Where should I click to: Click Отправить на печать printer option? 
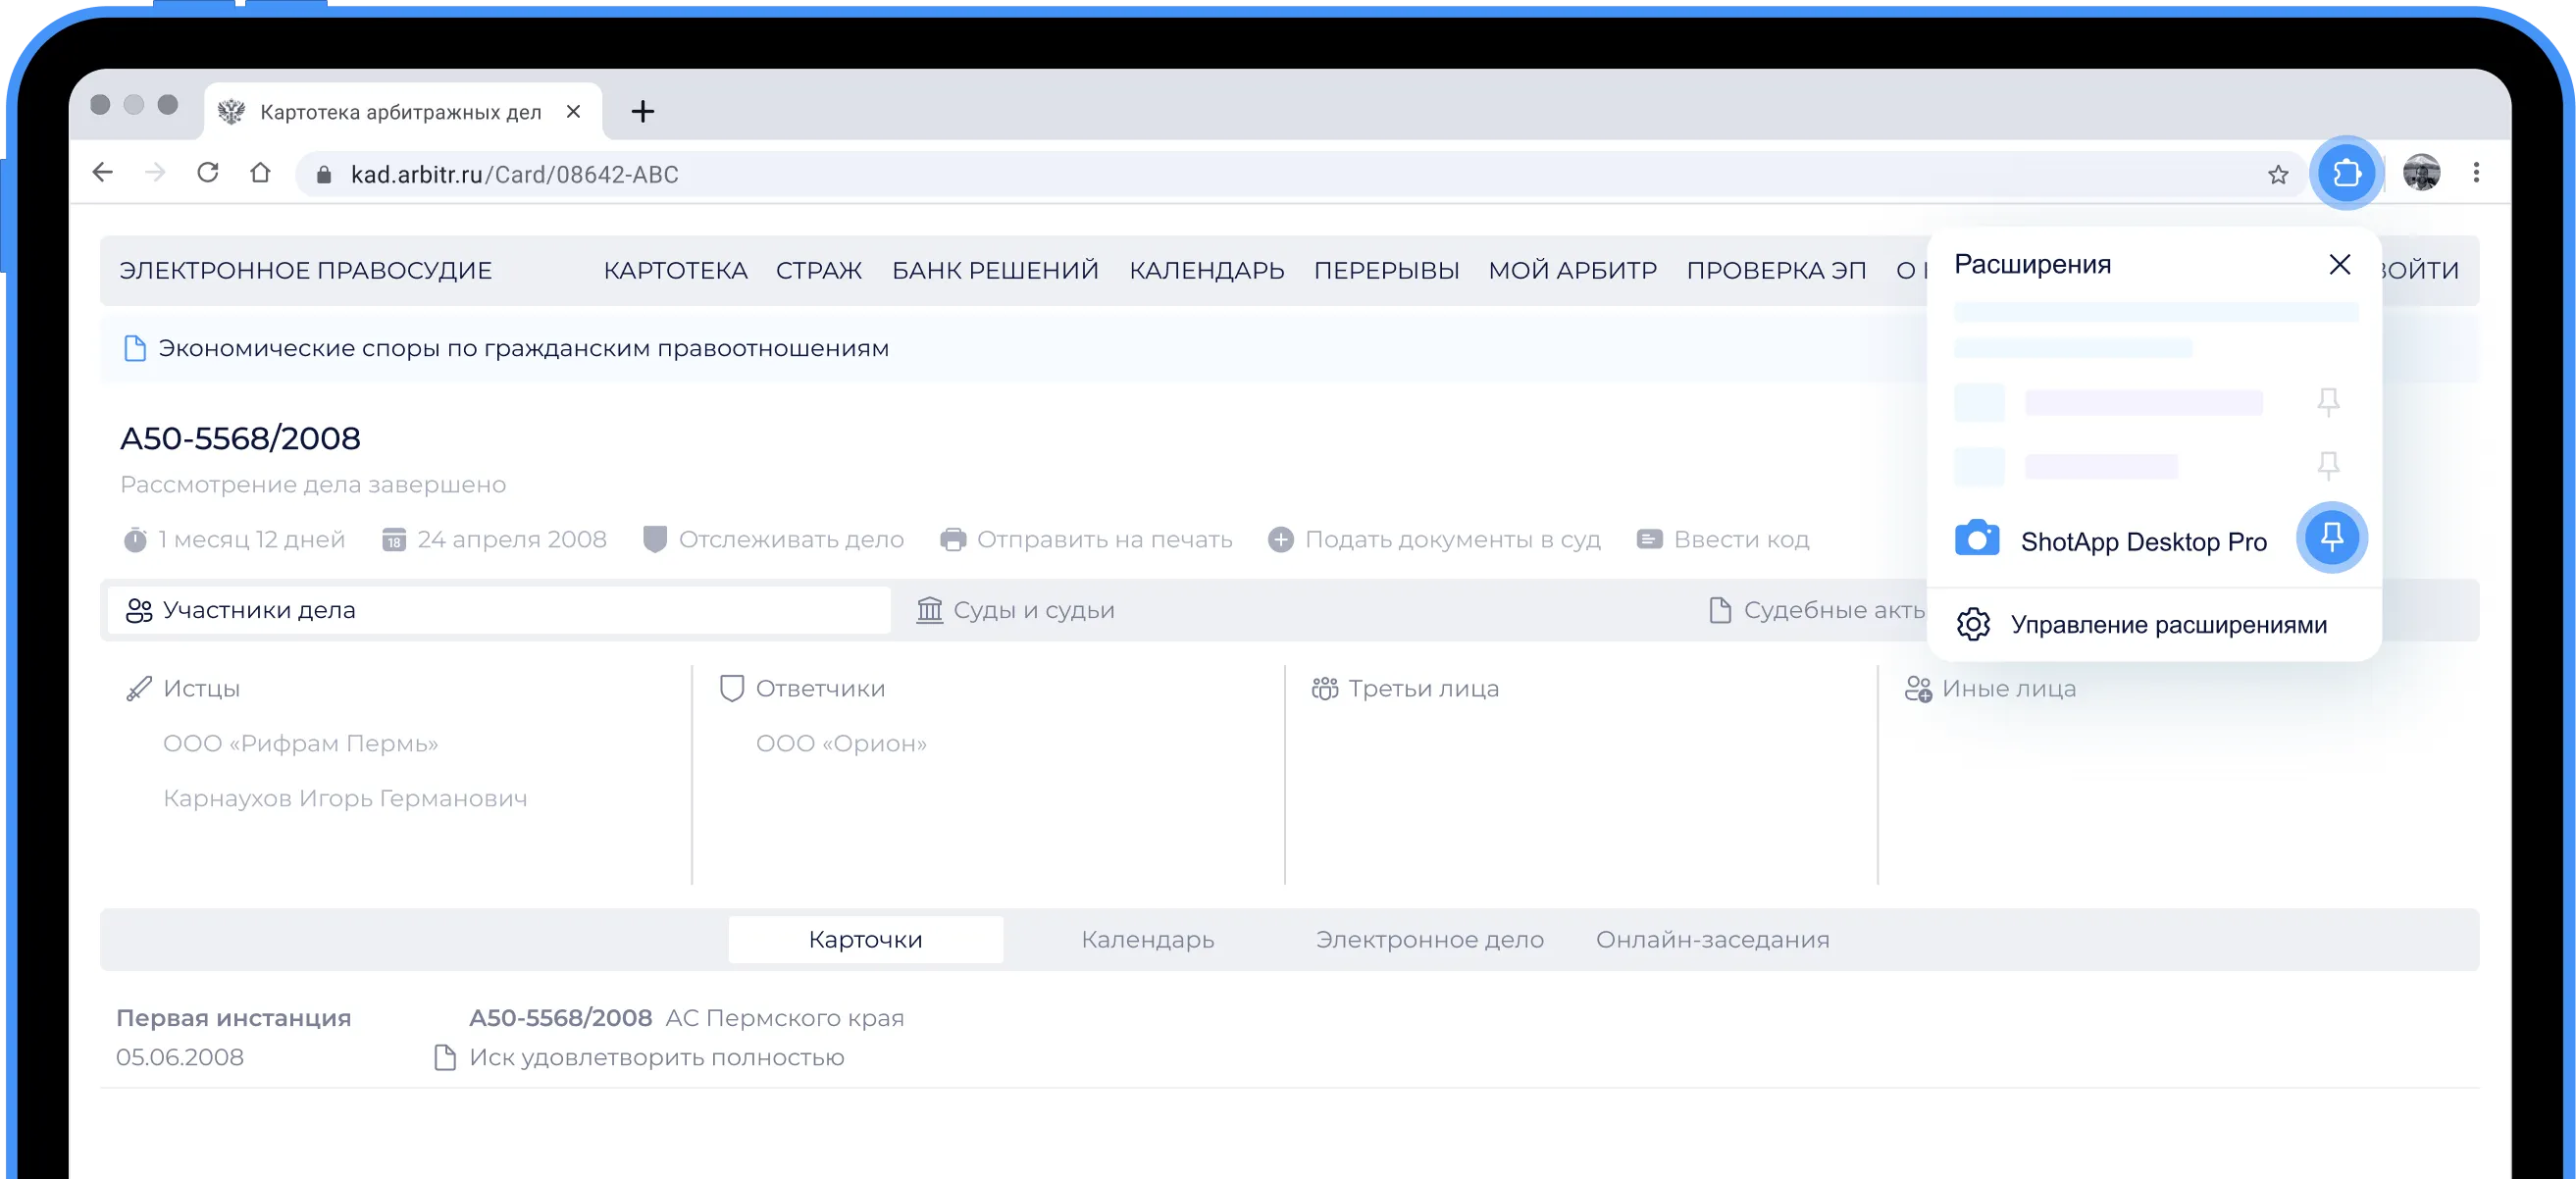[x=1086, y=540]
